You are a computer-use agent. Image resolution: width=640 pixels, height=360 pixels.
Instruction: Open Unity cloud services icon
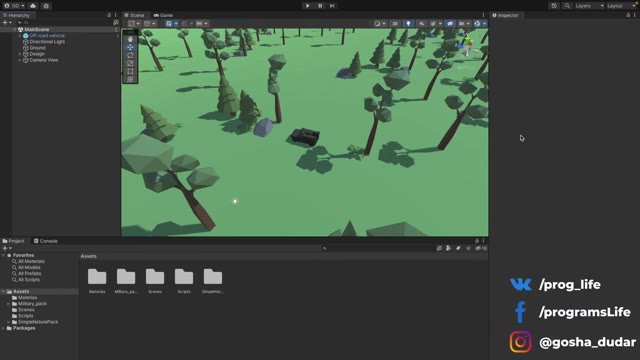click(33, 6)
